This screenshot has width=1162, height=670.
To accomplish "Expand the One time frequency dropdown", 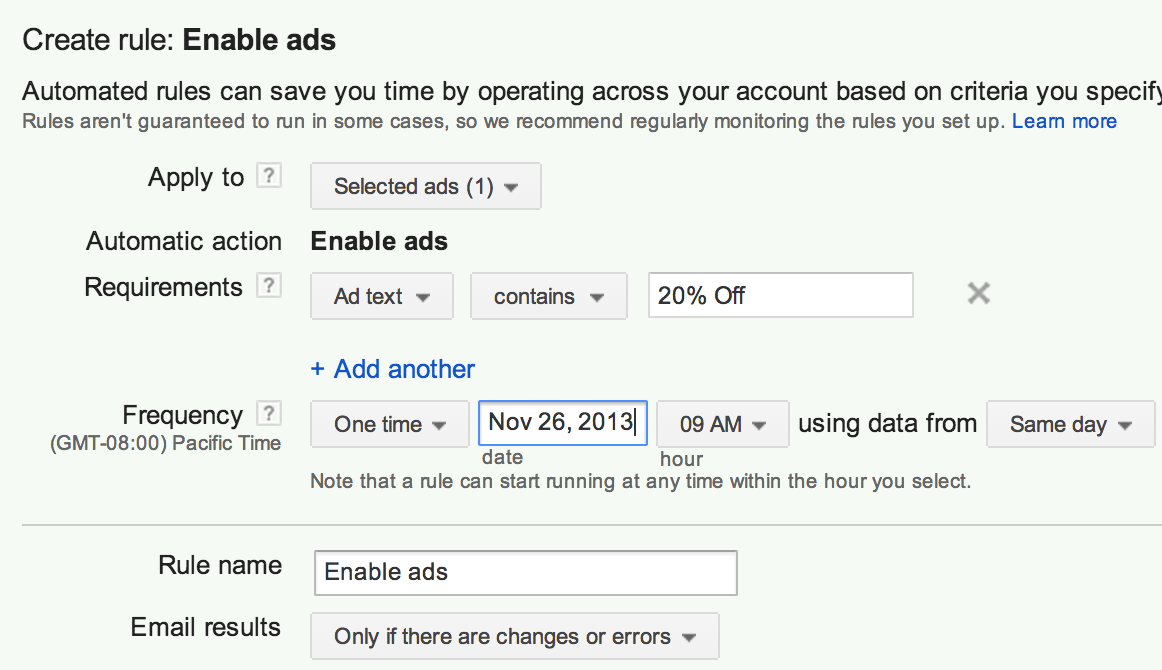I will pos(390,424).
